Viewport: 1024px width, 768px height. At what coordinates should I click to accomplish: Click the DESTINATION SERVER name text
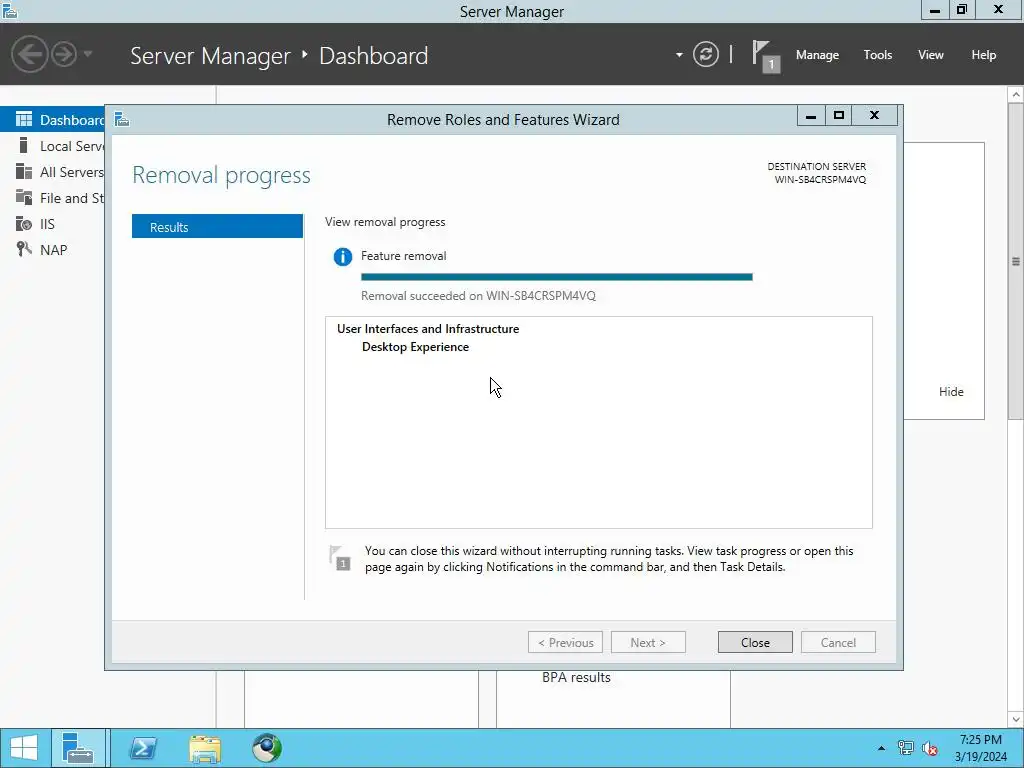[x=820, y=180]
